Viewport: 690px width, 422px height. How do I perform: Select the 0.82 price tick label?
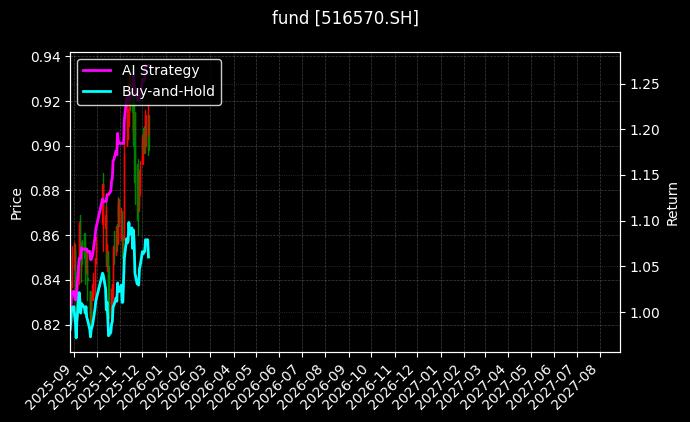pyautogui.click(x=45, y=325)
